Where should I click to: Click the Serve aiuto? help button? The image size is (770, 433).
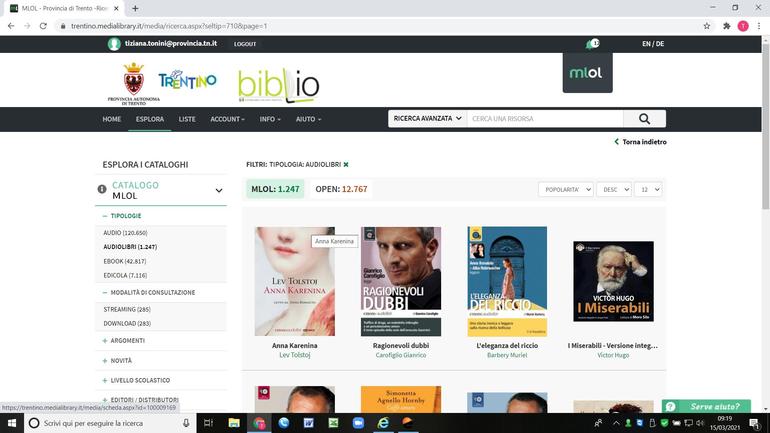706,406
